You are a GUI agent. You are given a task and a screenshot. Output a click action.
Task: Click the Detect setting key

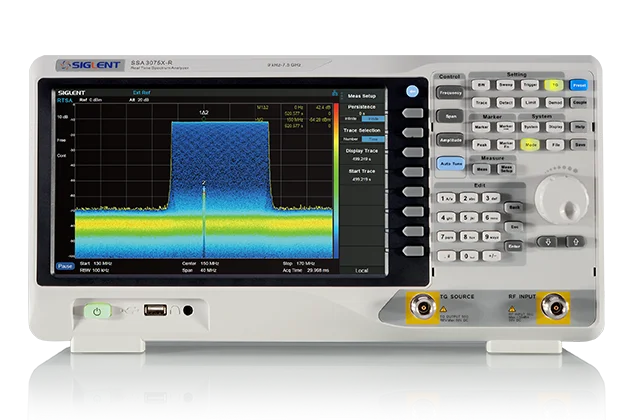(x=505, y=103)
